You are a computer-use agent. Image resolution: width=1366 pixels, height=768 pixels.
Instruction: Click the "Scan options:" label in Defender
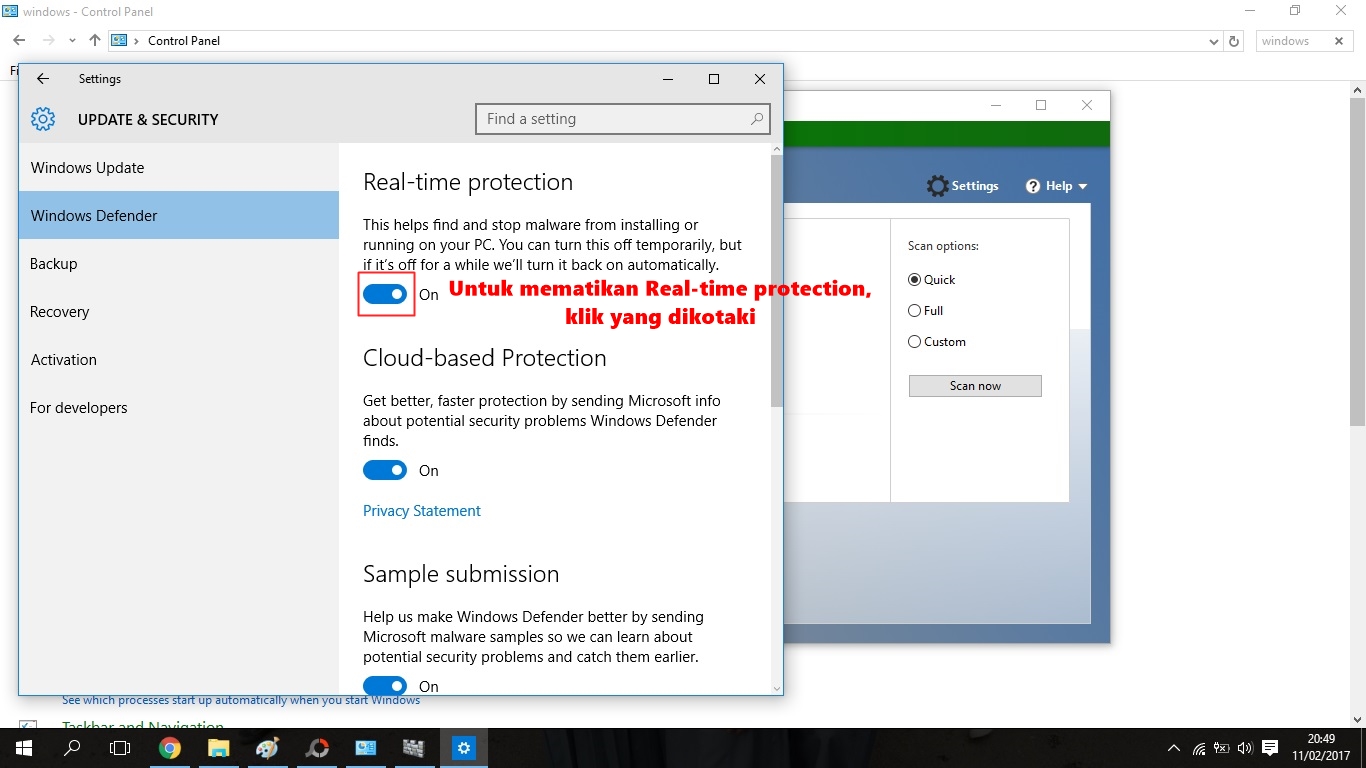tap(943, 246)
